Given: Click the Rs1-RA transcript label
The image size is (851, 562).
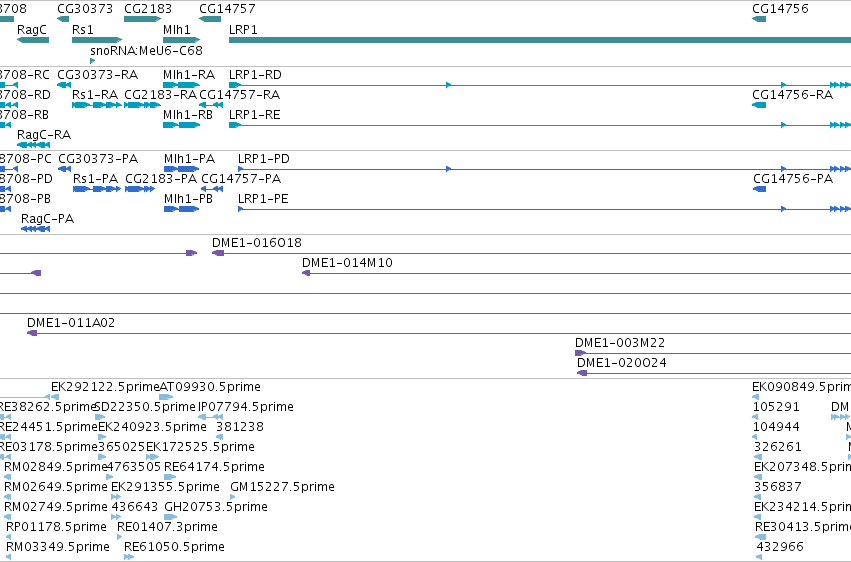Looking at the screenshot, I should pyautogui.click(x=94, y=94).
